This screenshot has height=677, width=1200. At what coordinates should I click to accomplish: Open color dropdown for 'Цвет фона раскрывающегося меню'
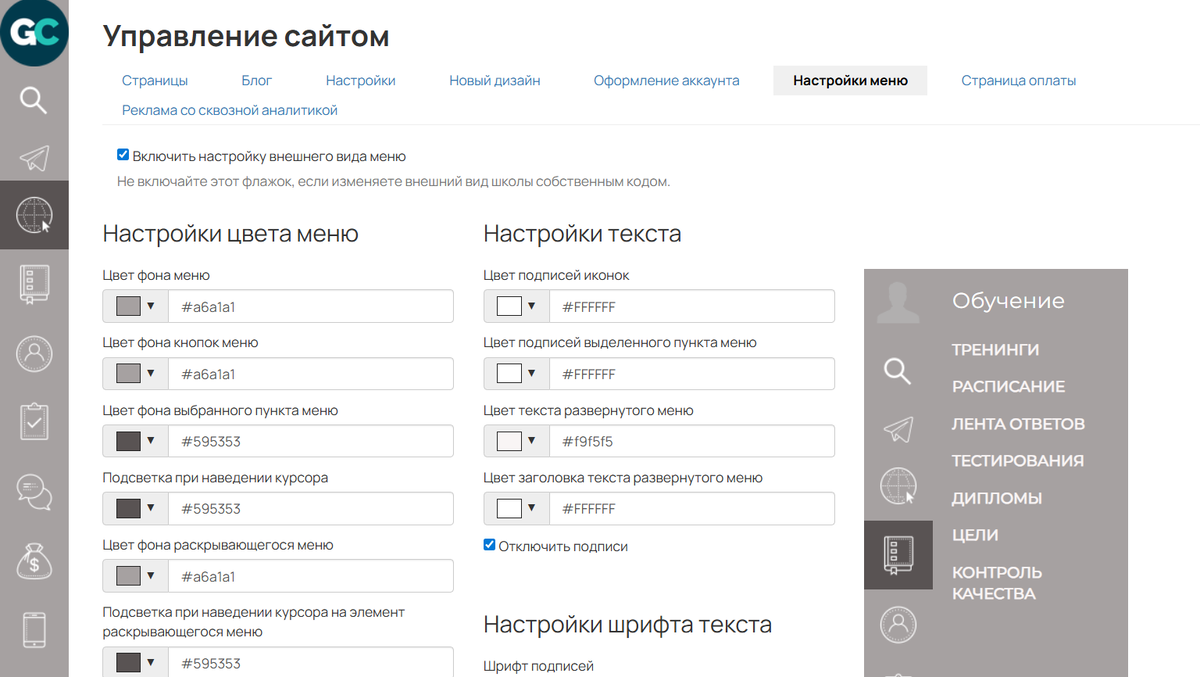[x=135, y=576]
